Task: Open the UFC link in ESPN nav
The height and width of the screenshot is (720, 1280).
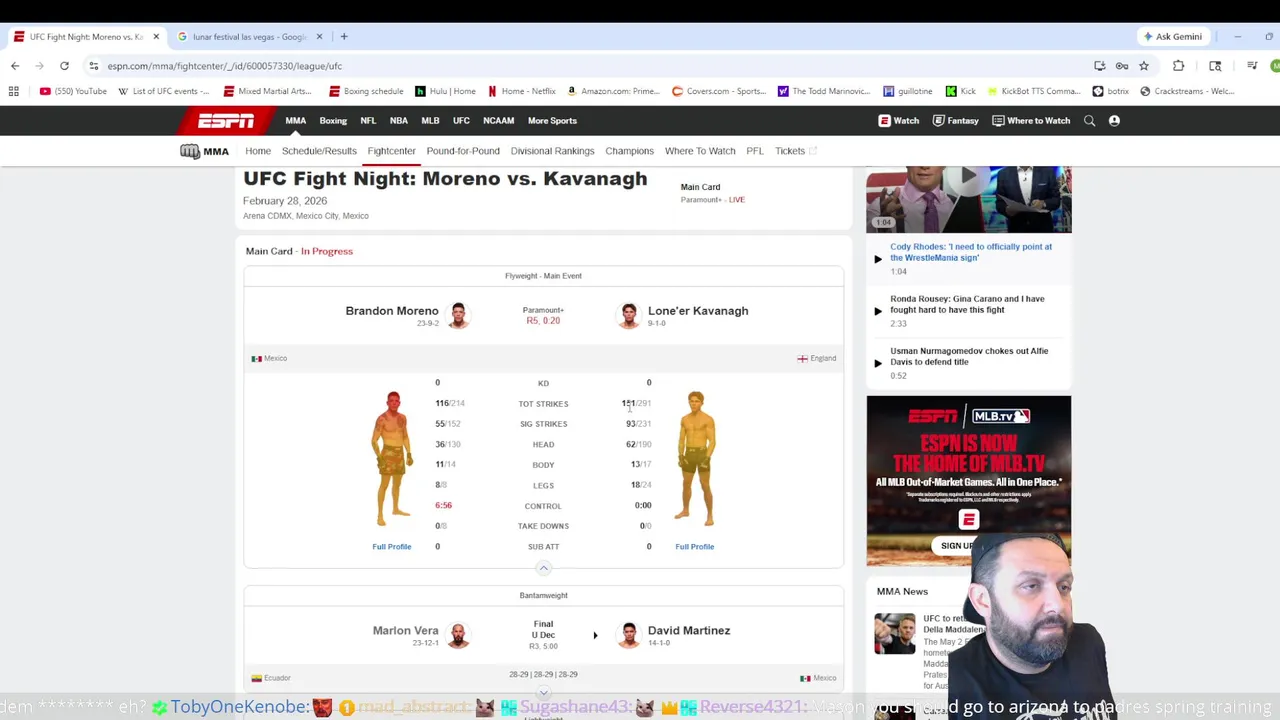Action: point(461,121)
